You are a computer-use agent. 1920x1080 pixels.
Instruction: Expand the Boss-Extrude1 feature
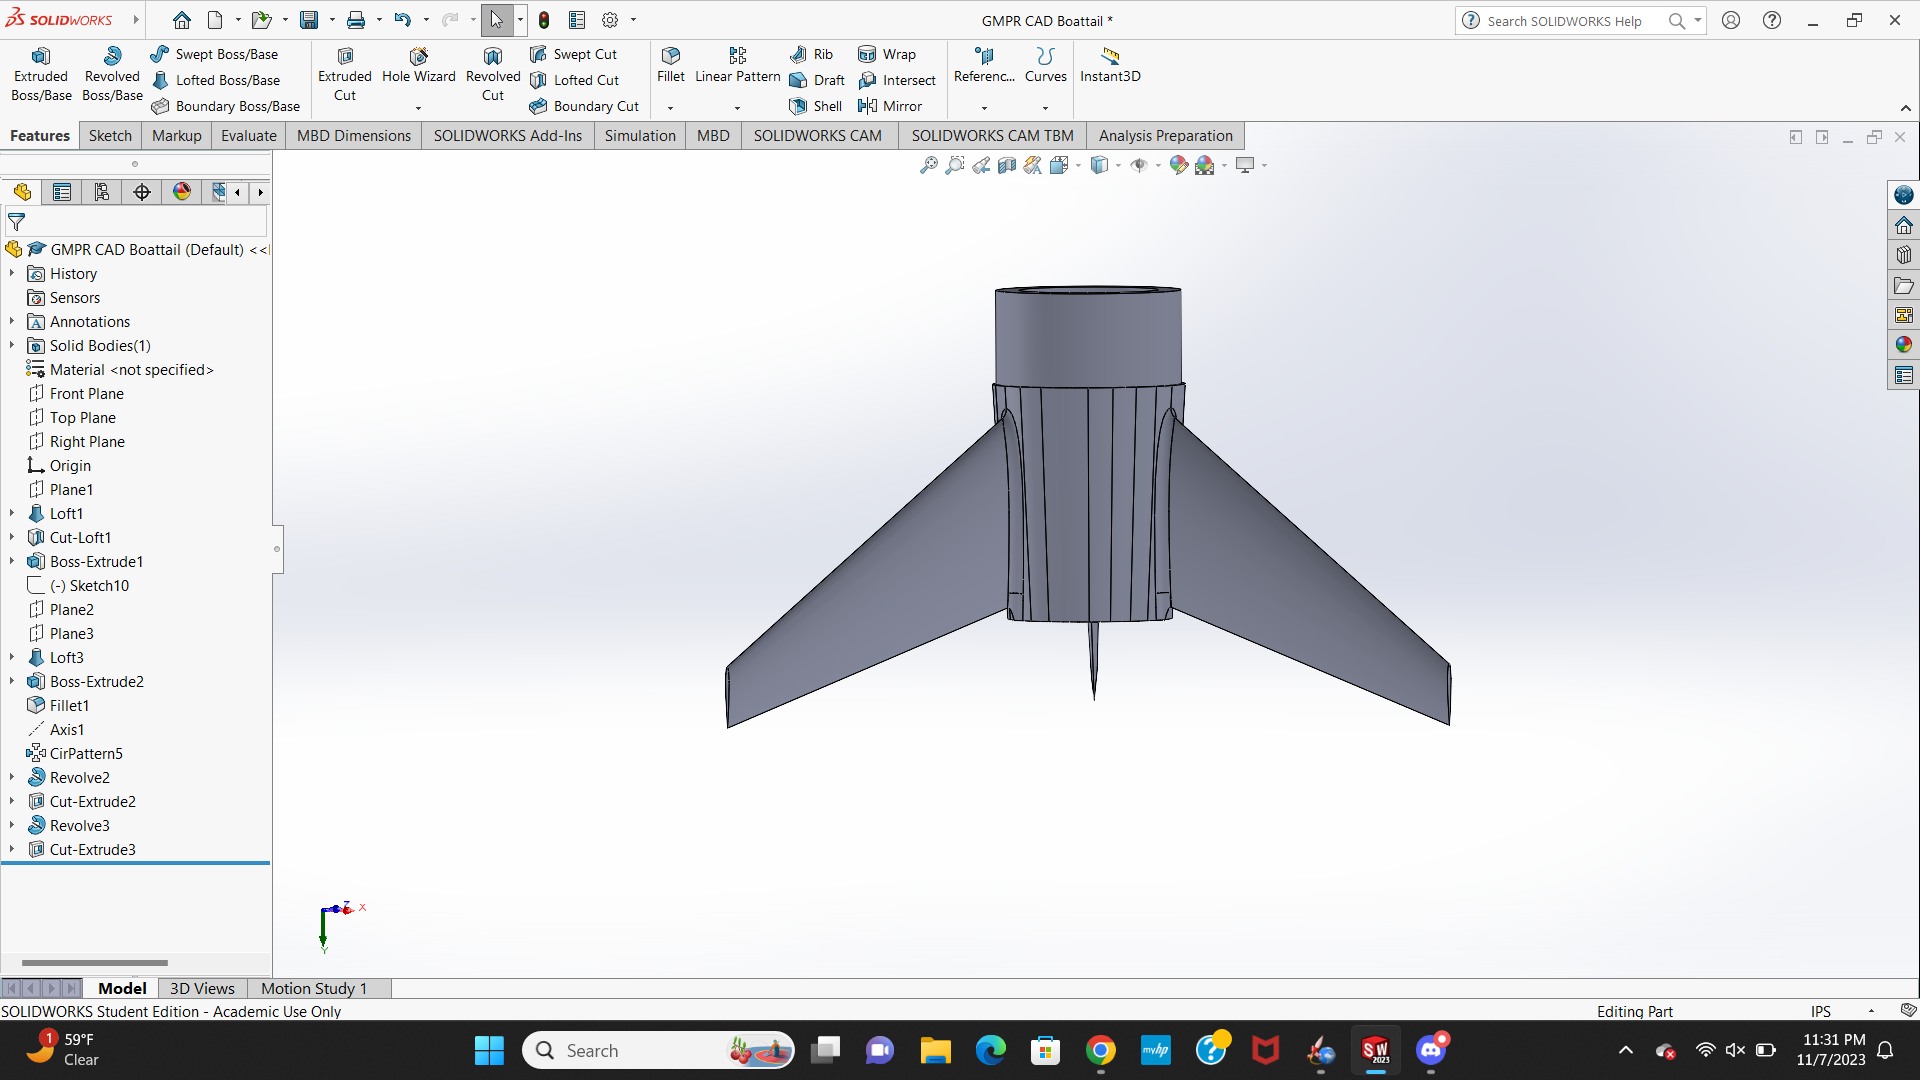(12, 561)
